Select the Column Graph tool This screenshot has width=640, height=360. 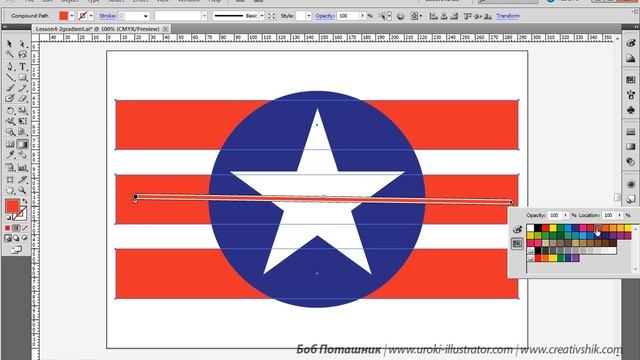(x=22, y=167)
